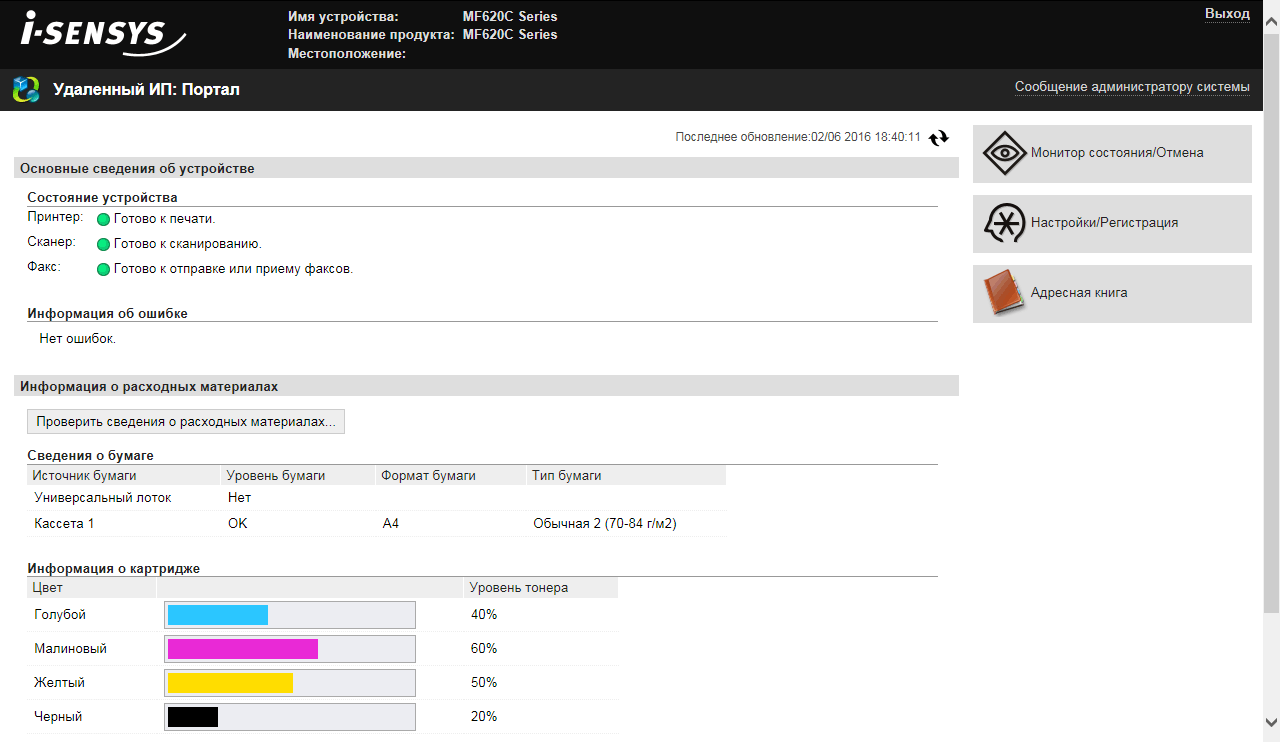Click the Нет ошибок message
This screenshot has width=1280, height=742.
click(78, 339)
